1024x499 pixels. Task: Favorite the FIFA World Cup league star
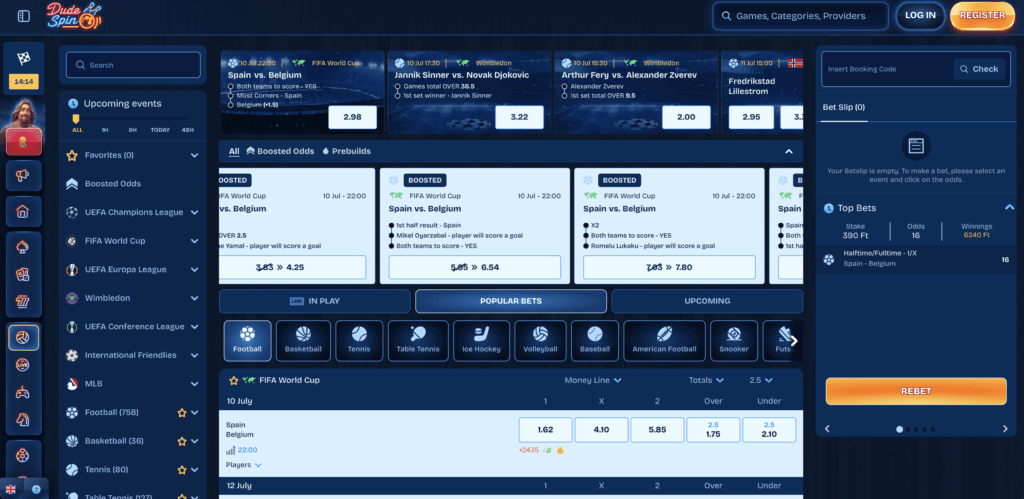coord(233,380)
